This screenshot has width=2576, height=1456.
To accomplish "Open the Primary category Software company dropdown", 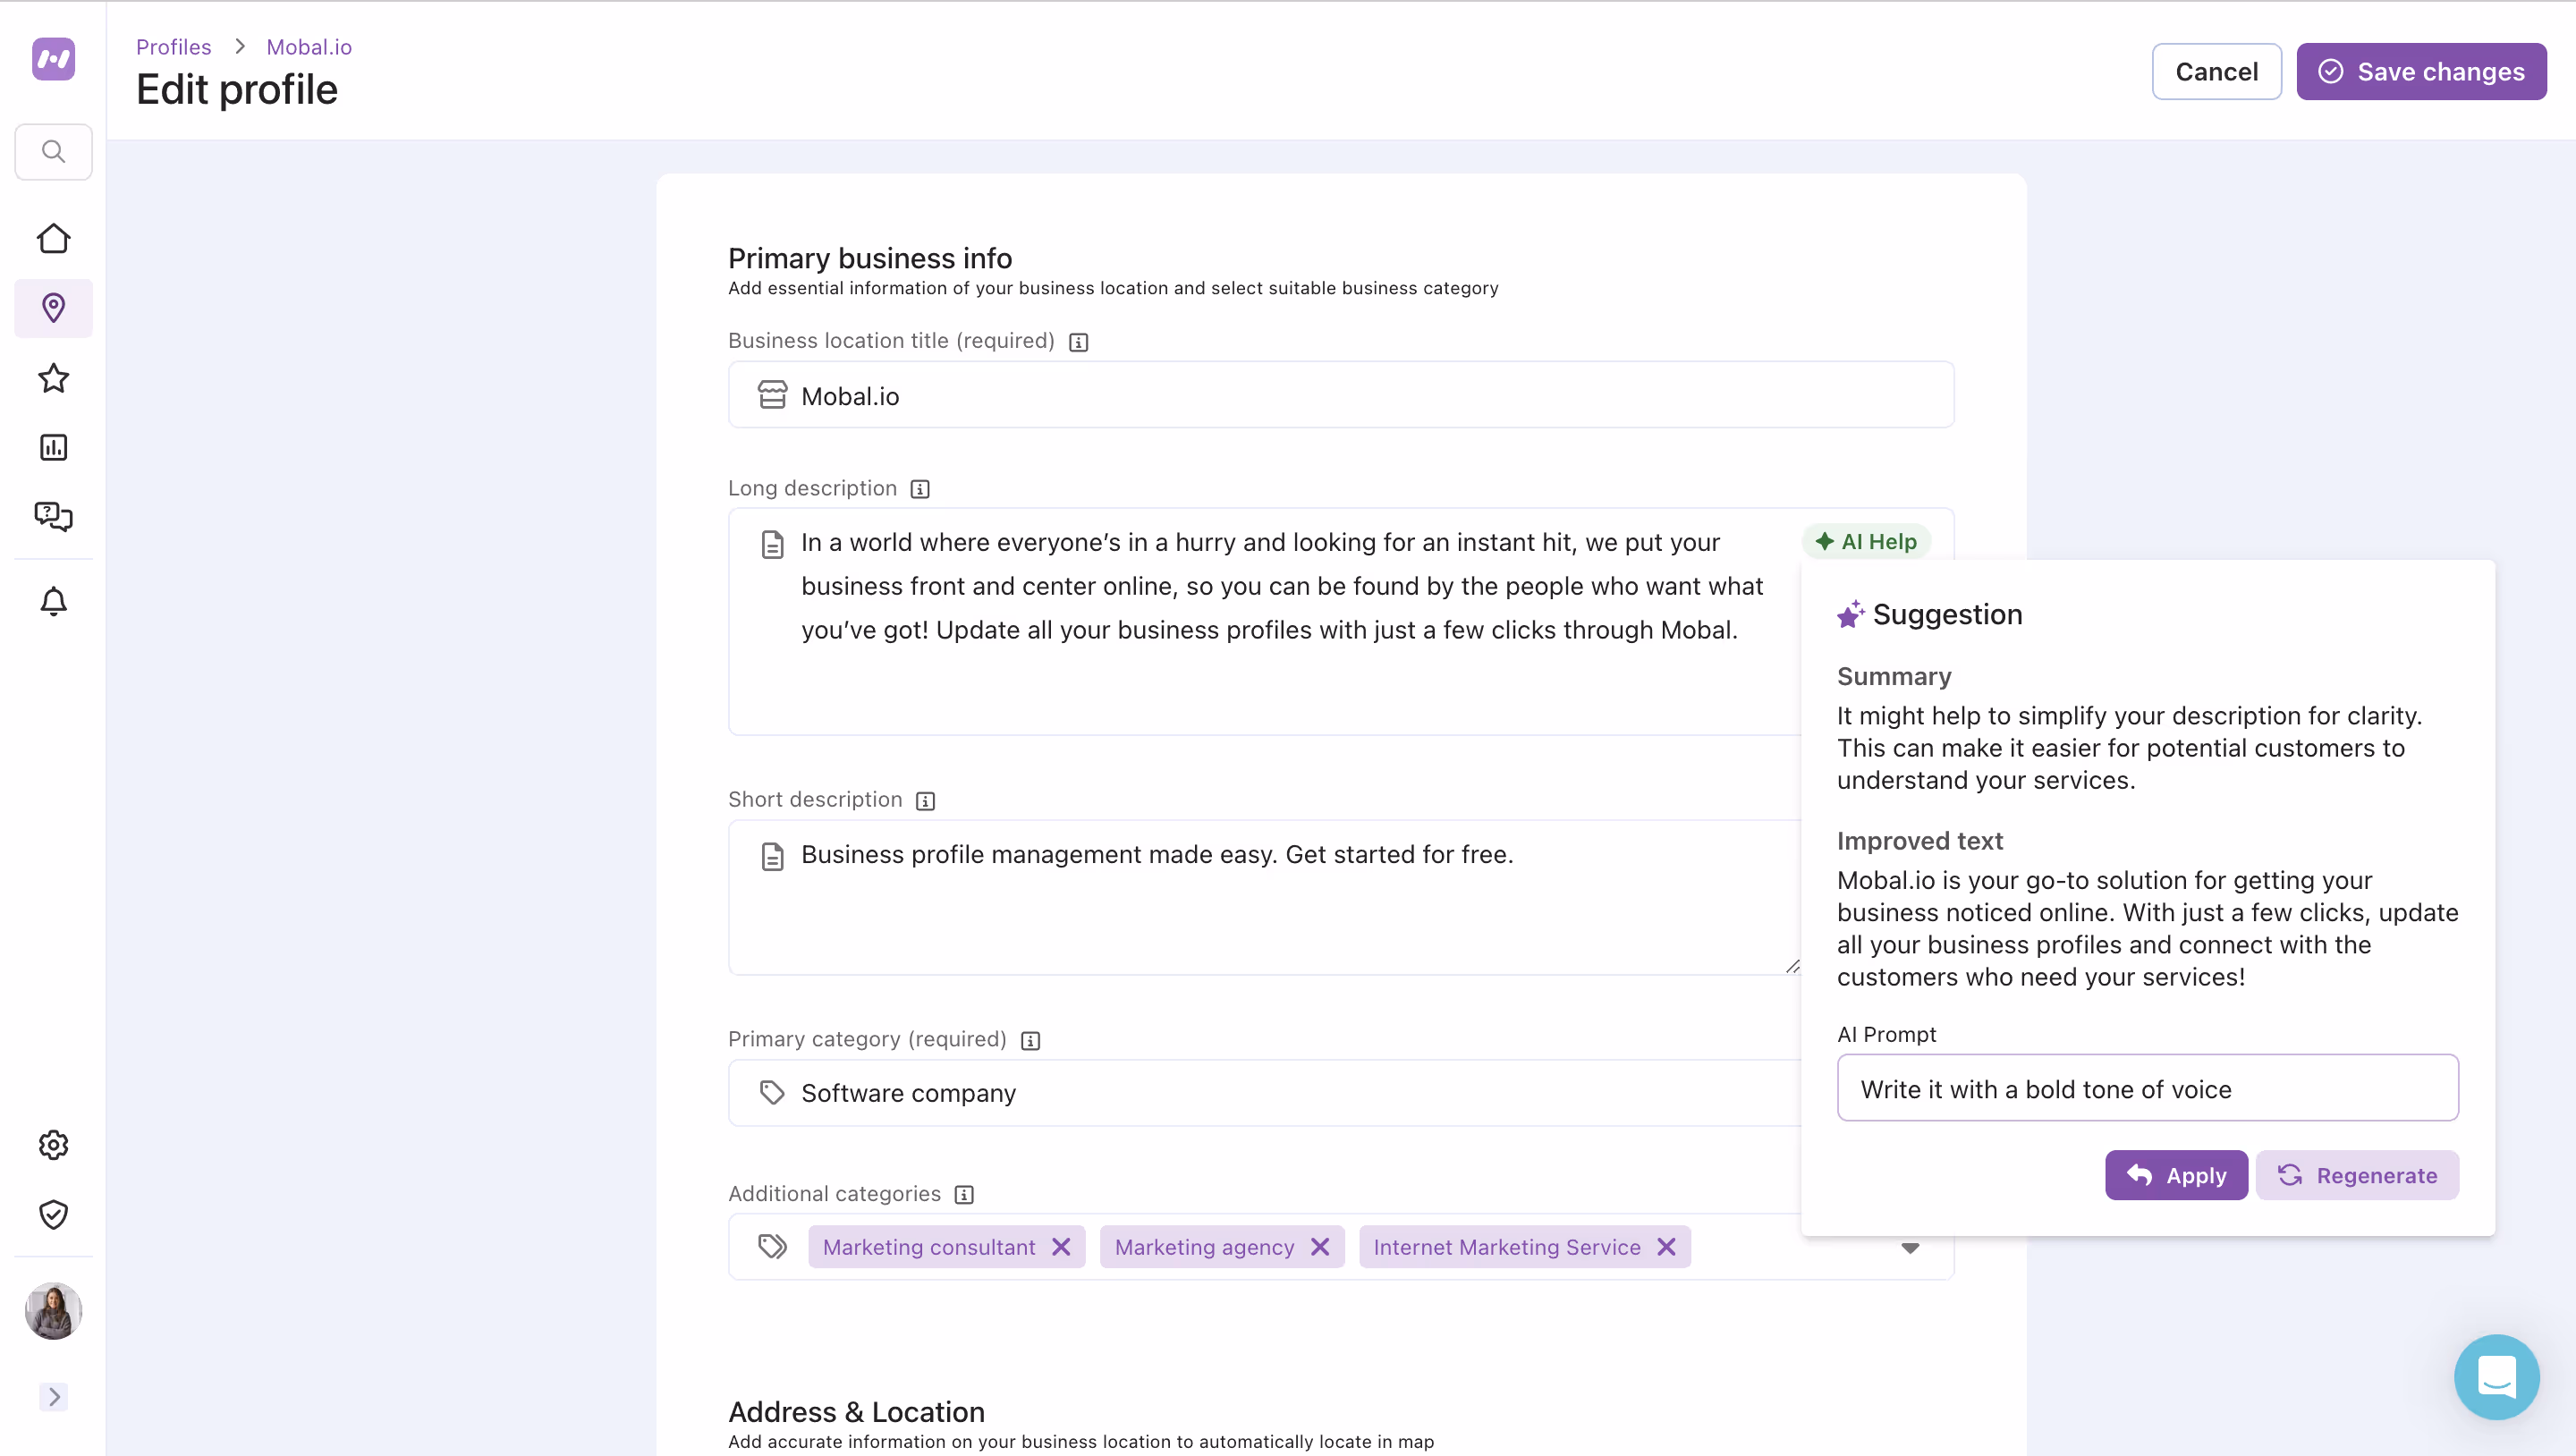I will 1265,1093.
